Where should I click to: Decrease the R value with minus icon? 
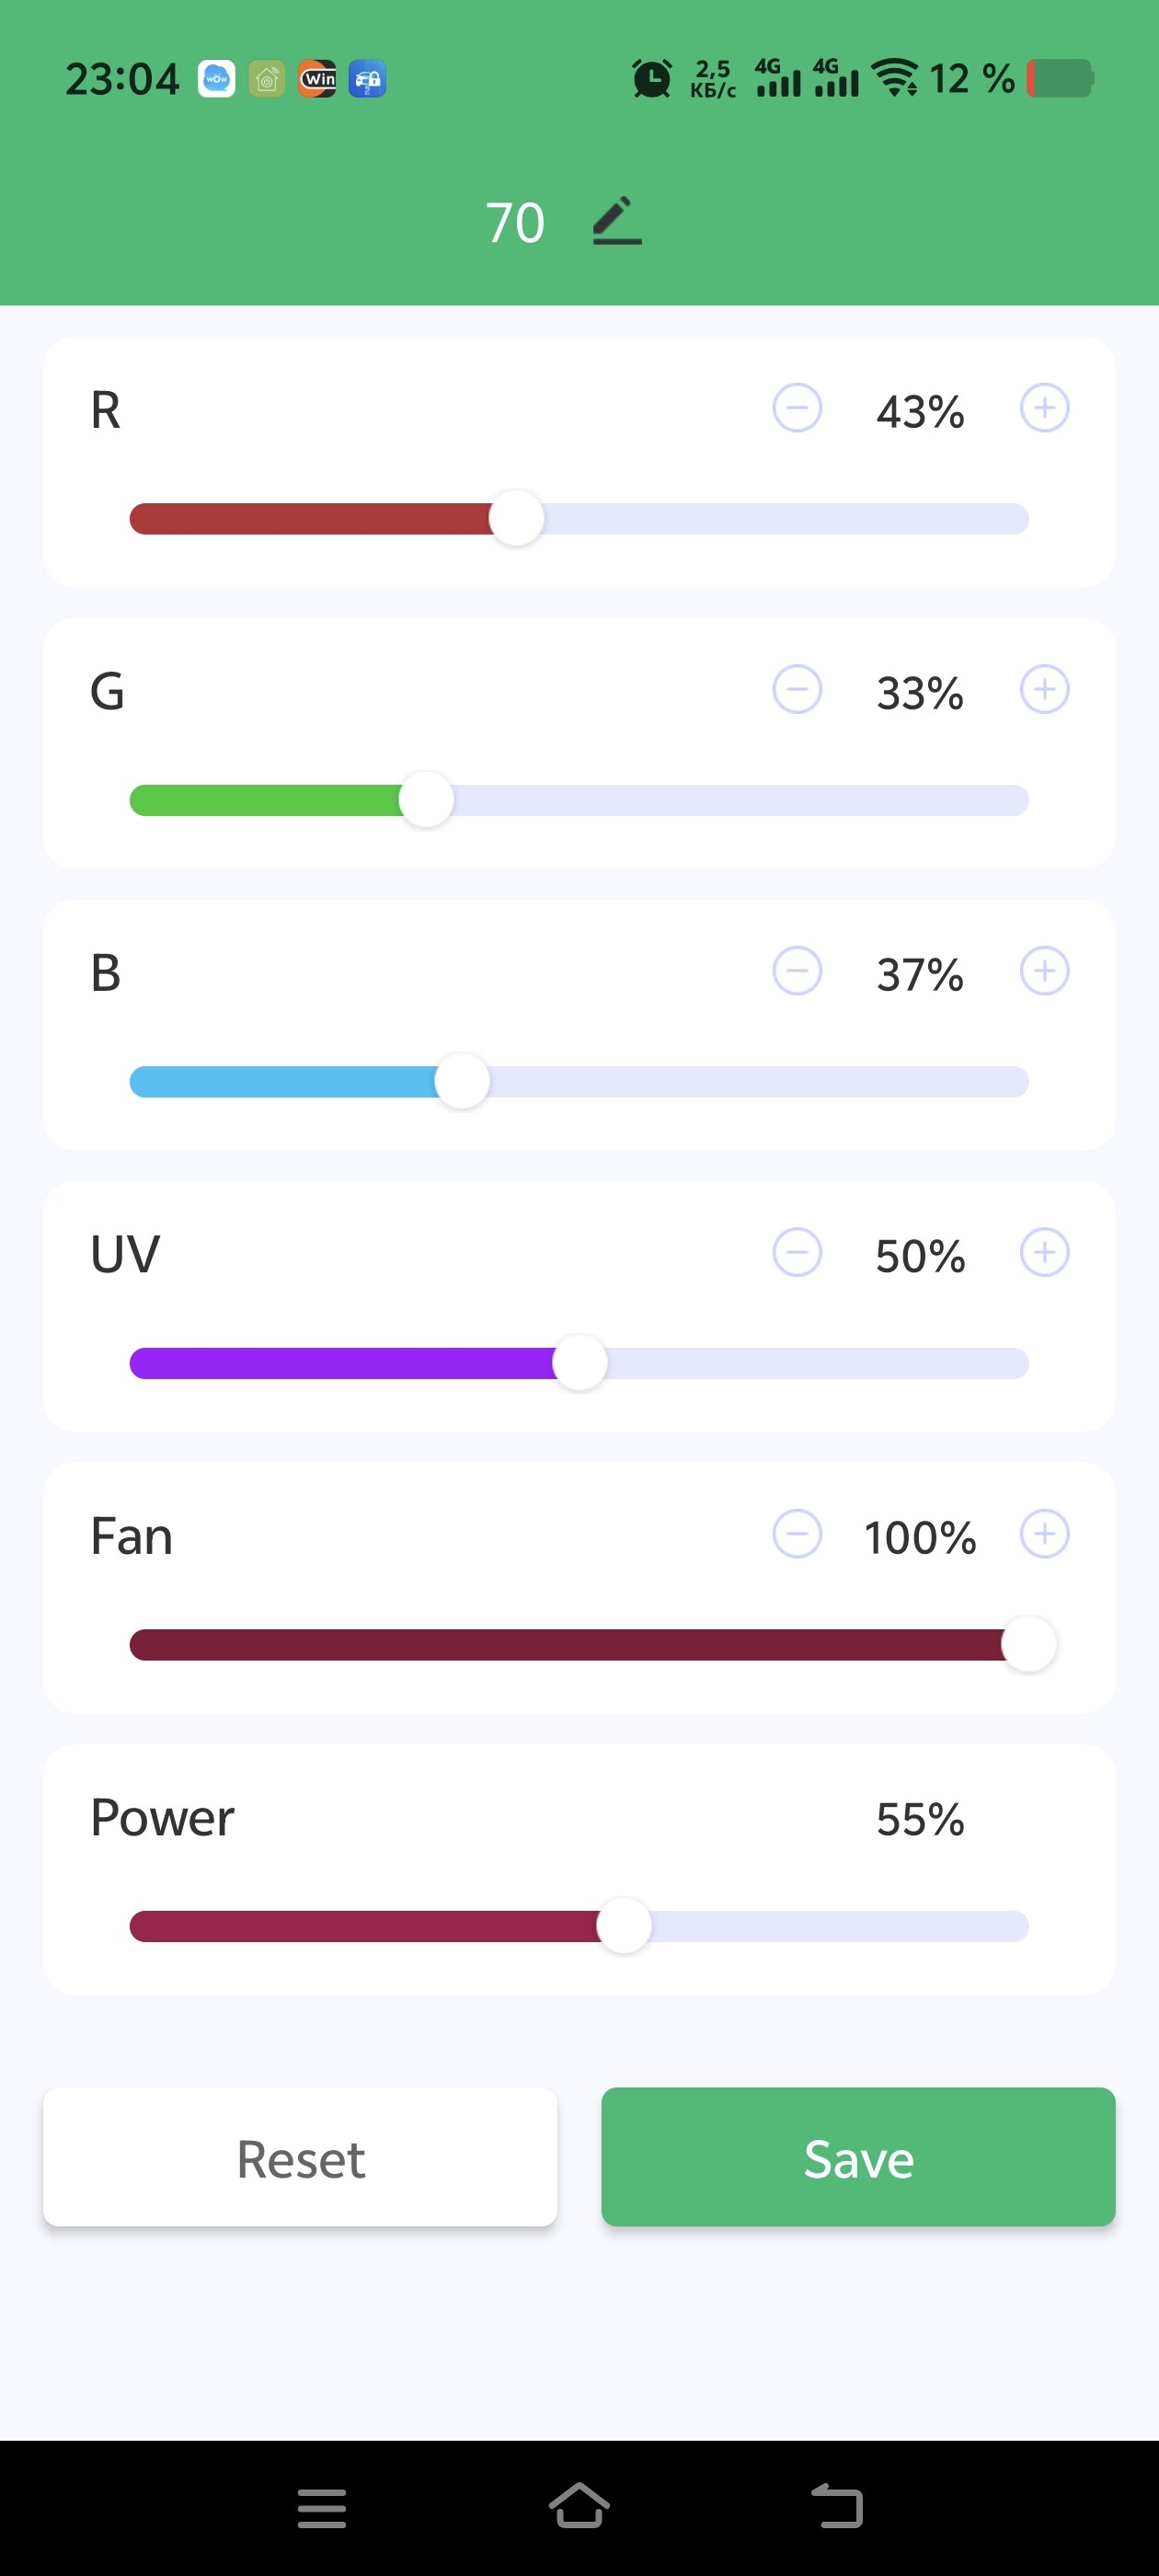click(797, 408)
